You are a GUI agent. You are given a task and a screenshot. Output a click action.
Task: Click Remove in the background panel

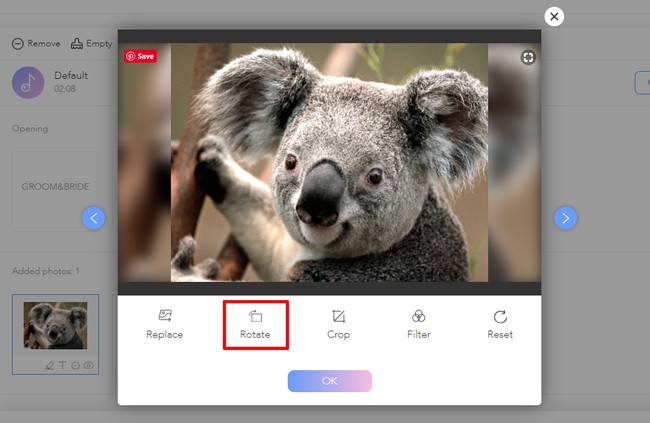coord(36,44)
